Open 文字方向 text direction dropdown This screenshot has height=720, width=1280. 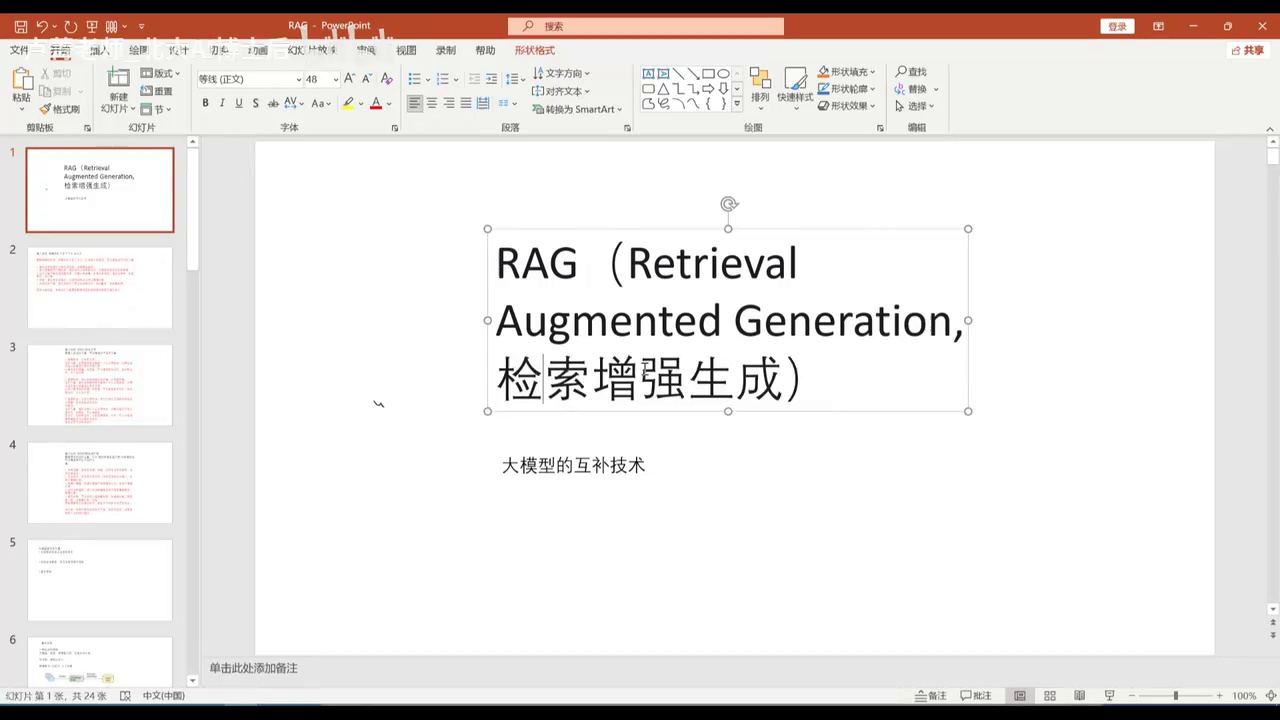click(561, 73)
